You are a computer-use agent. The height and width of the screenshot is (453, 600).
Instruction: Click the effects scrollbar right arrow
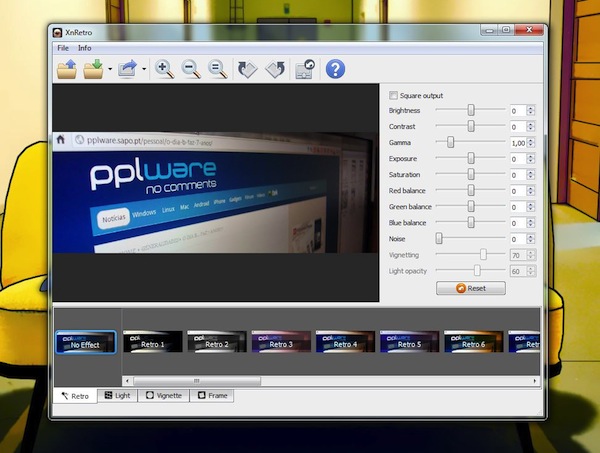click(x=535, y=381)
